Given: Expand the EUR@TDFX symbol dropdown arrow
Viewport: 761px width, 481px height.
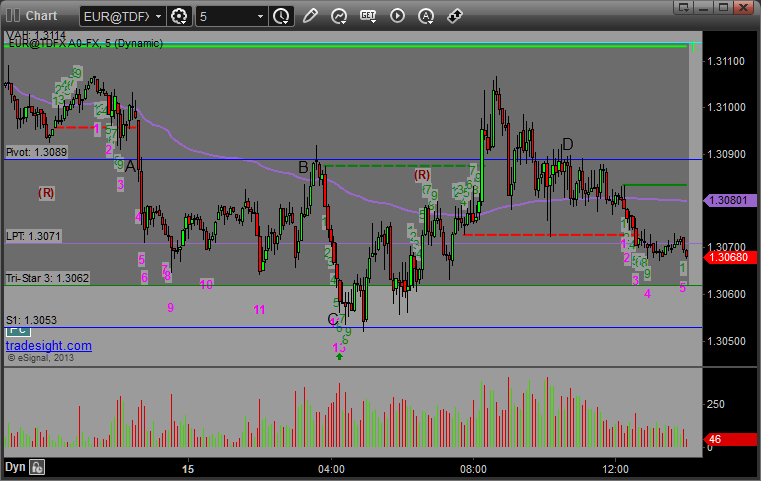Looking at the screenshot, I should click(159, 17).
